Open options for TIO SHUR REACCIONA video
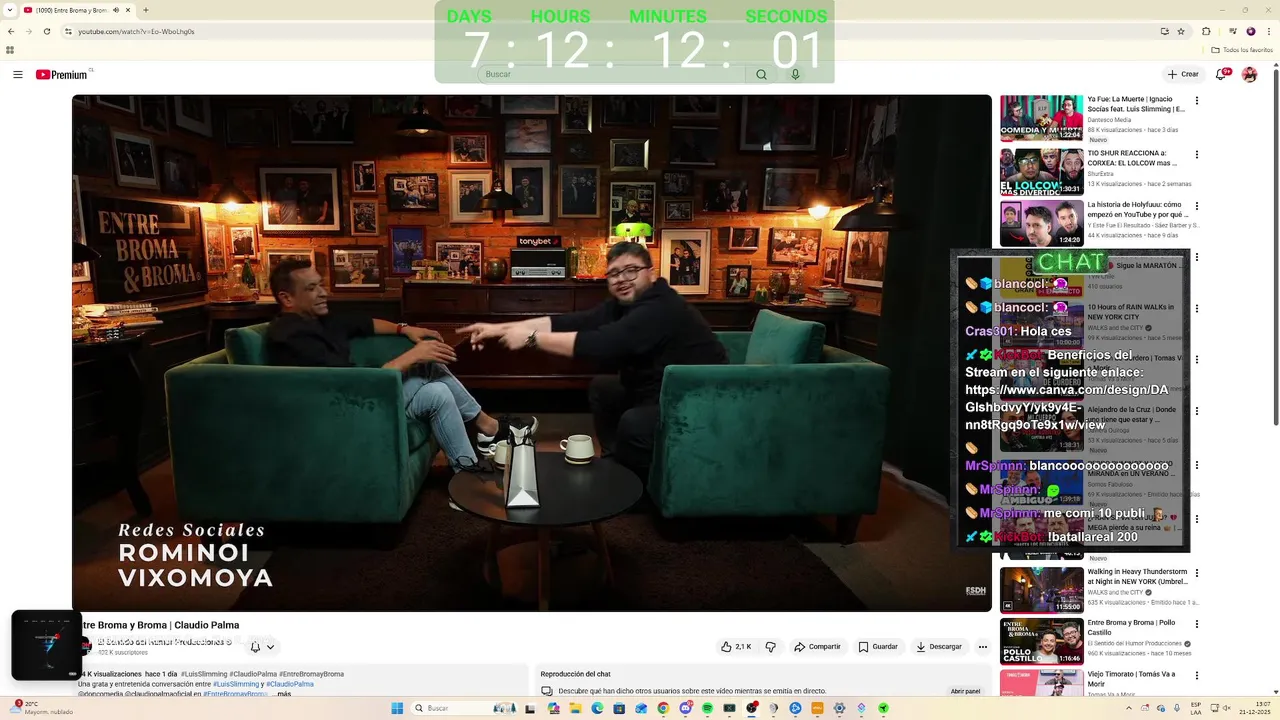 pos(1196,154)
